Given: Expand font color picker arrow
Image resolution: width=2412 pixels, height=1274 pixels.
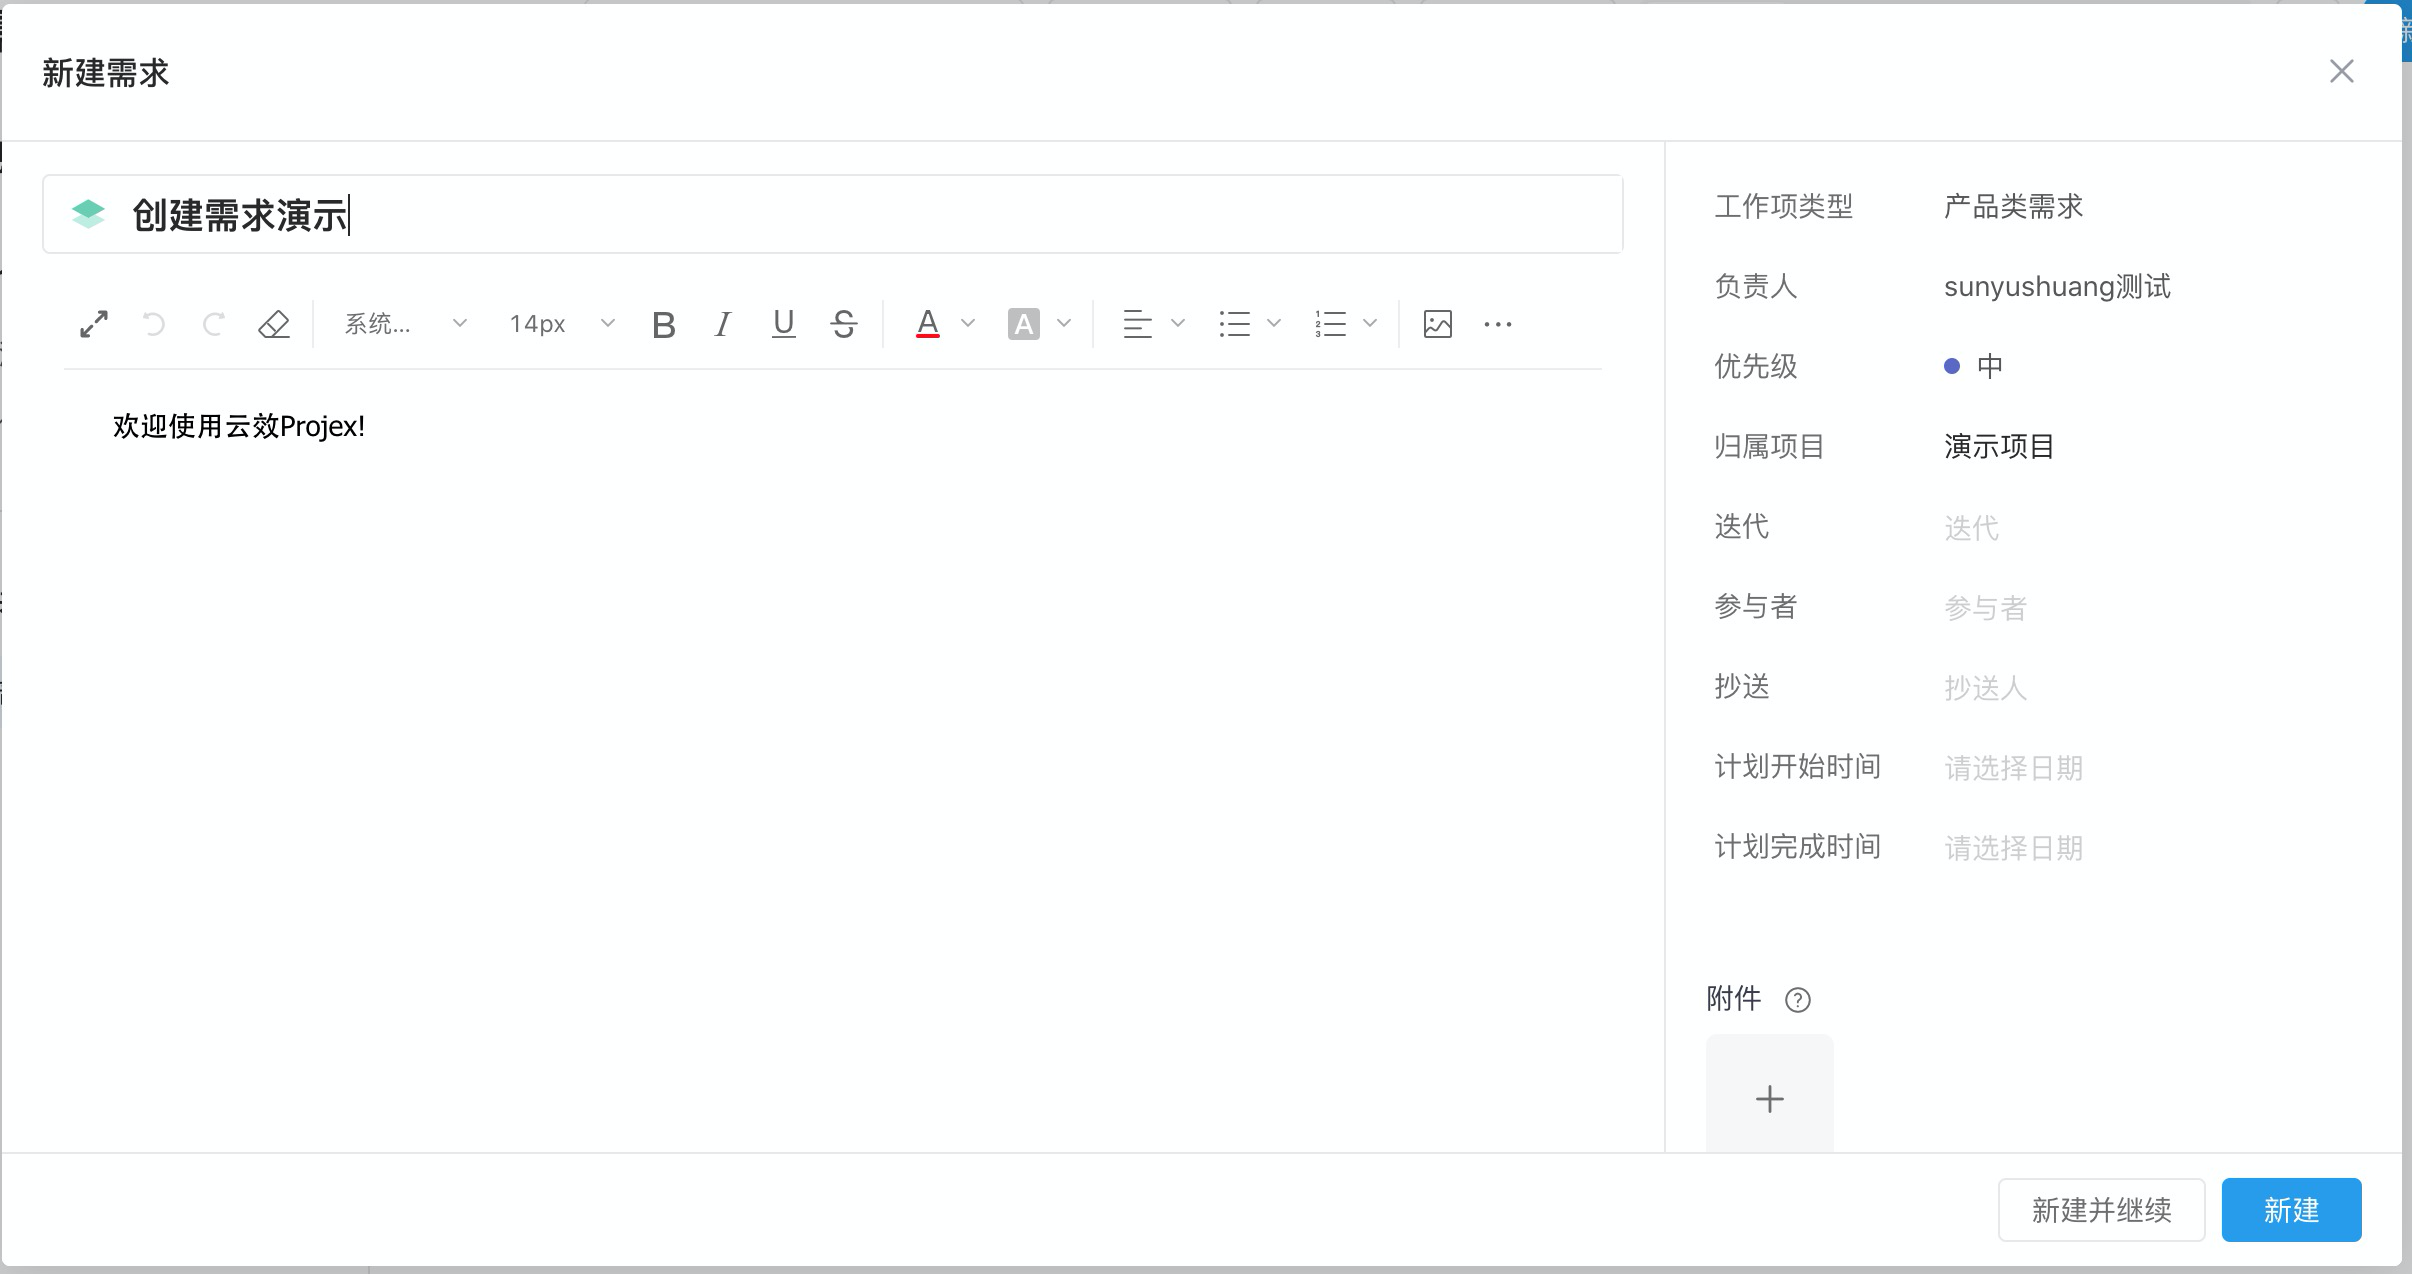Looking at the screenshot, I should 968,323.
